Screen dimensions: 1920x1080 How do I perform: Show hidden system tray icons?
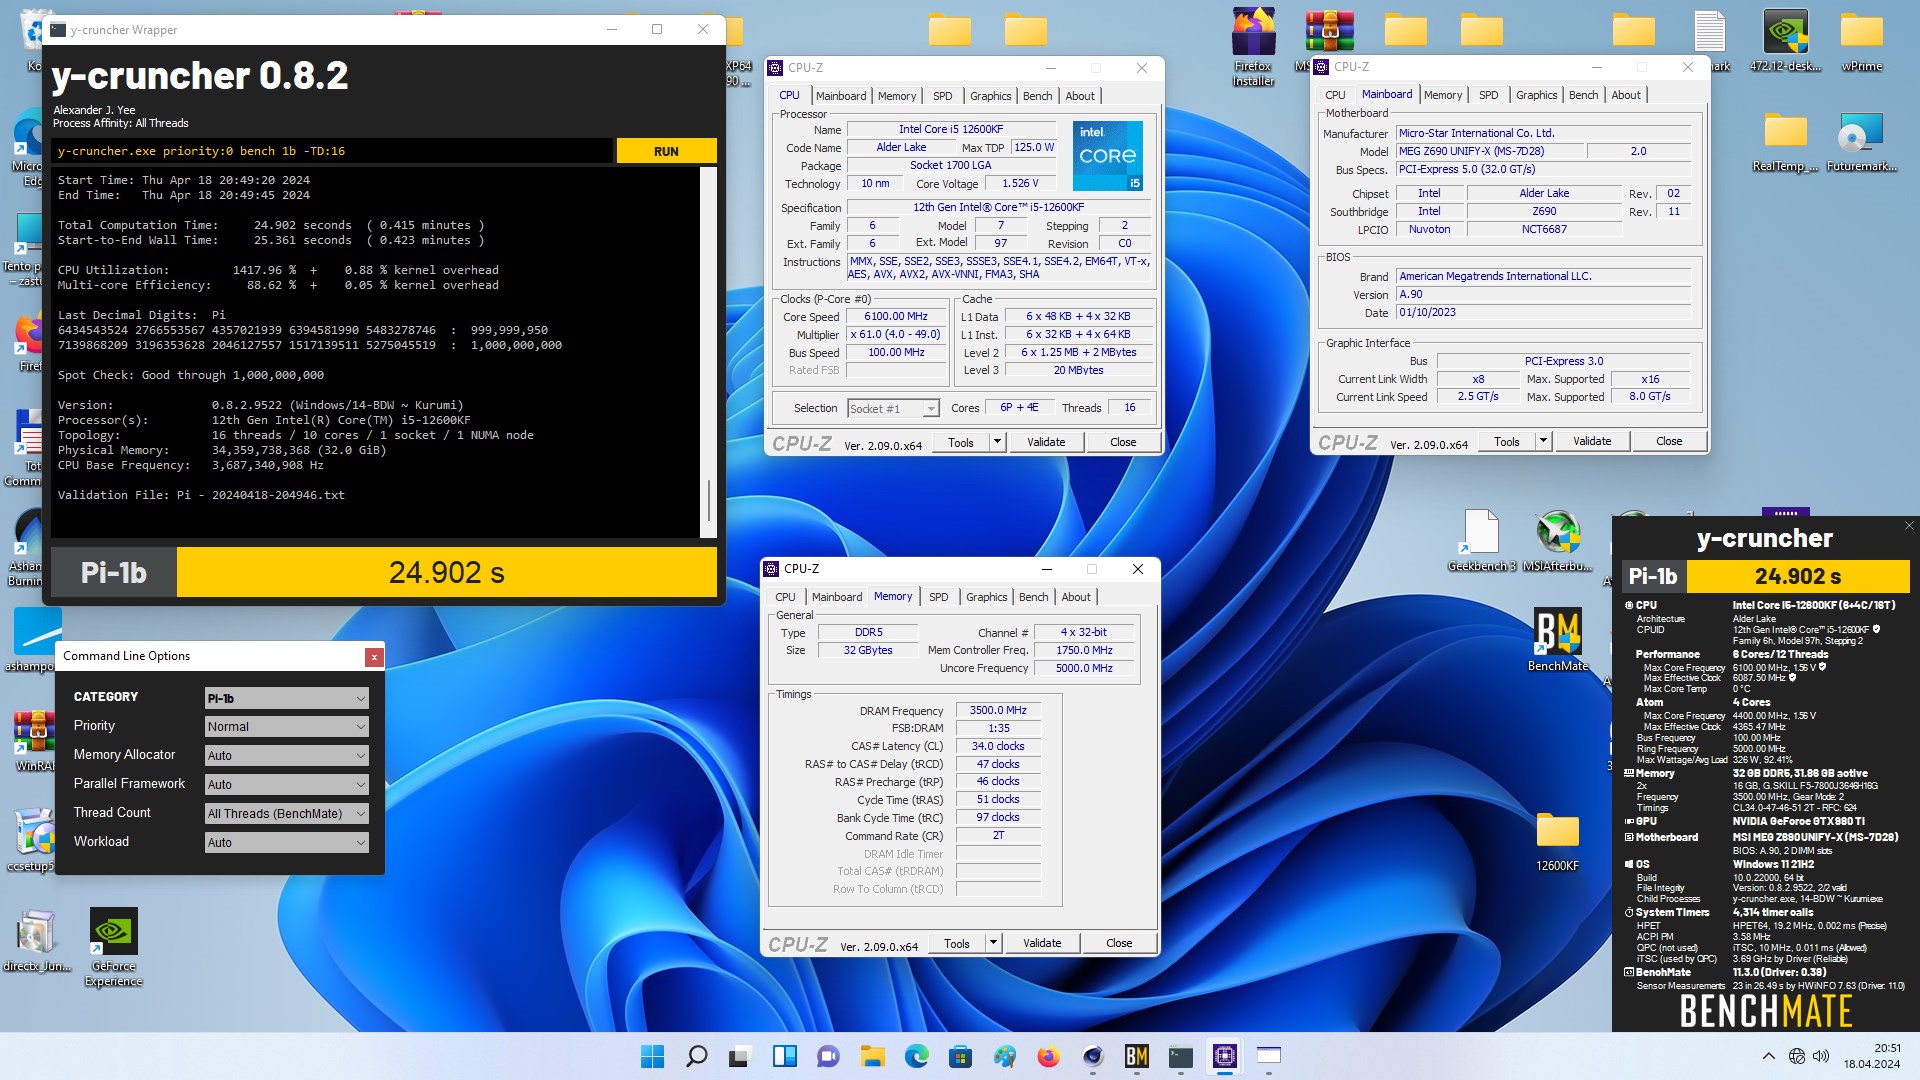tap(1768, 1056)
